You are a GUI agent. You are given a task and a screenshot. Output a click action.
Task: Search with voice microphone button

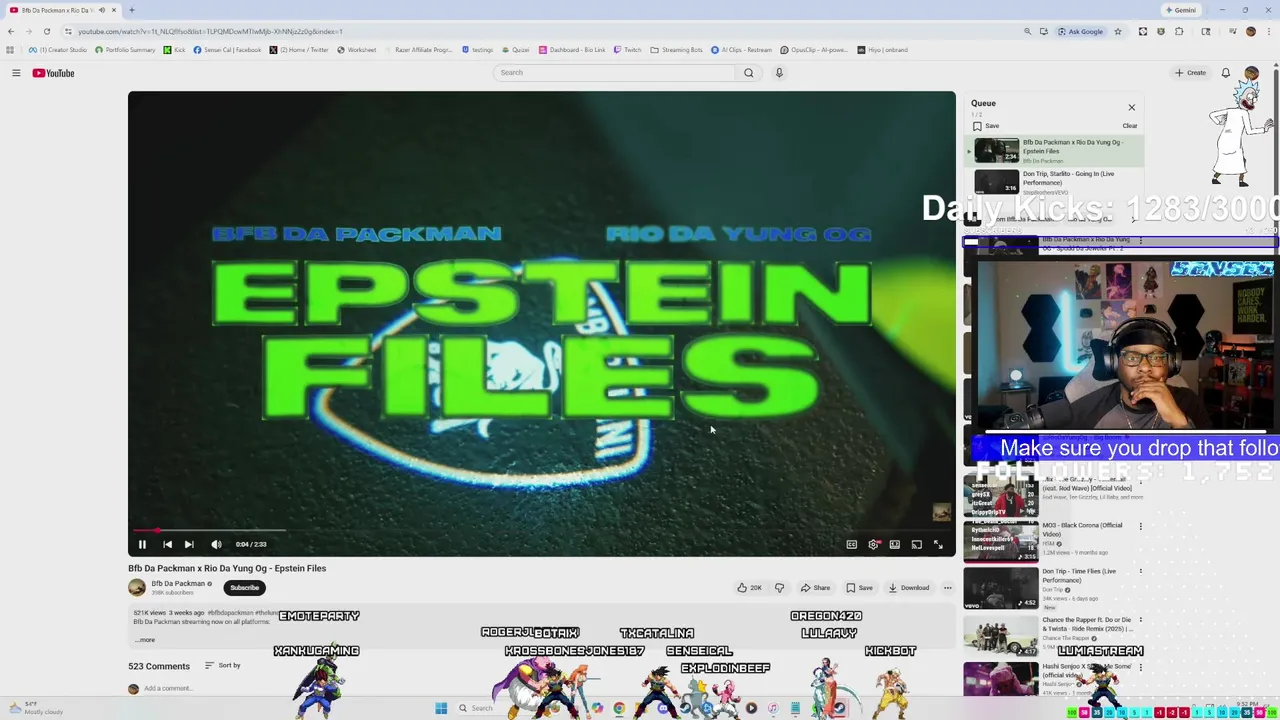coord(779,72)
